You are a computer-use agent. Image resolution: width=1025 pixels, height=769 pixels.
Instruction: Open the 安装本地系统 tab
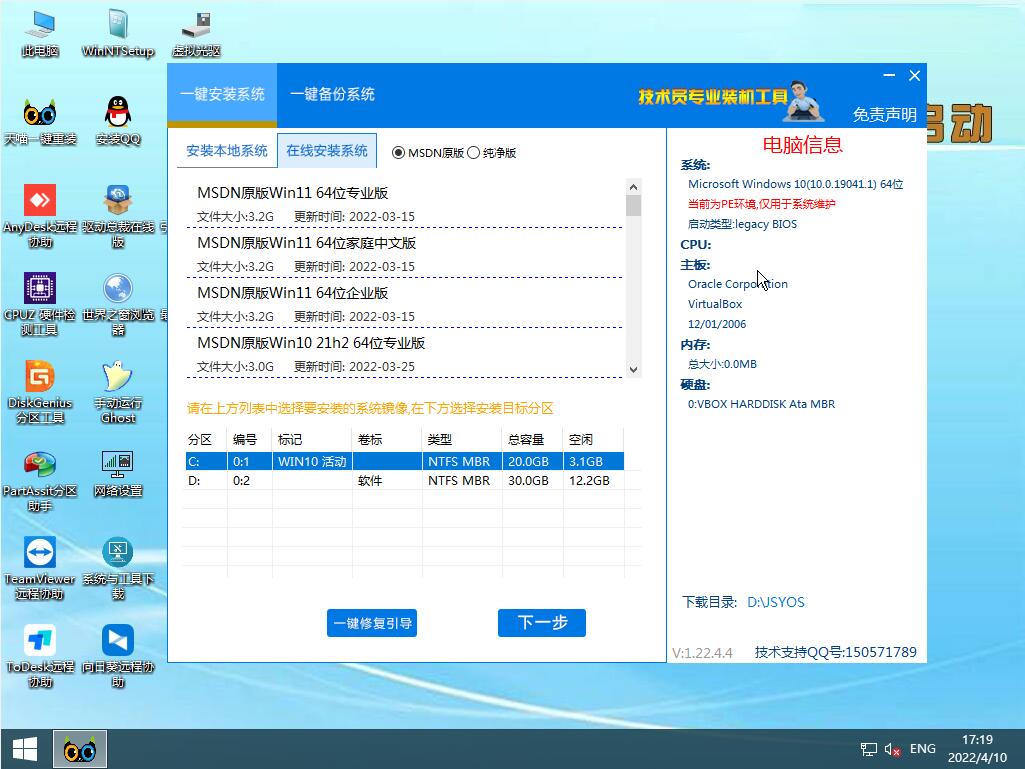point(226,151)
